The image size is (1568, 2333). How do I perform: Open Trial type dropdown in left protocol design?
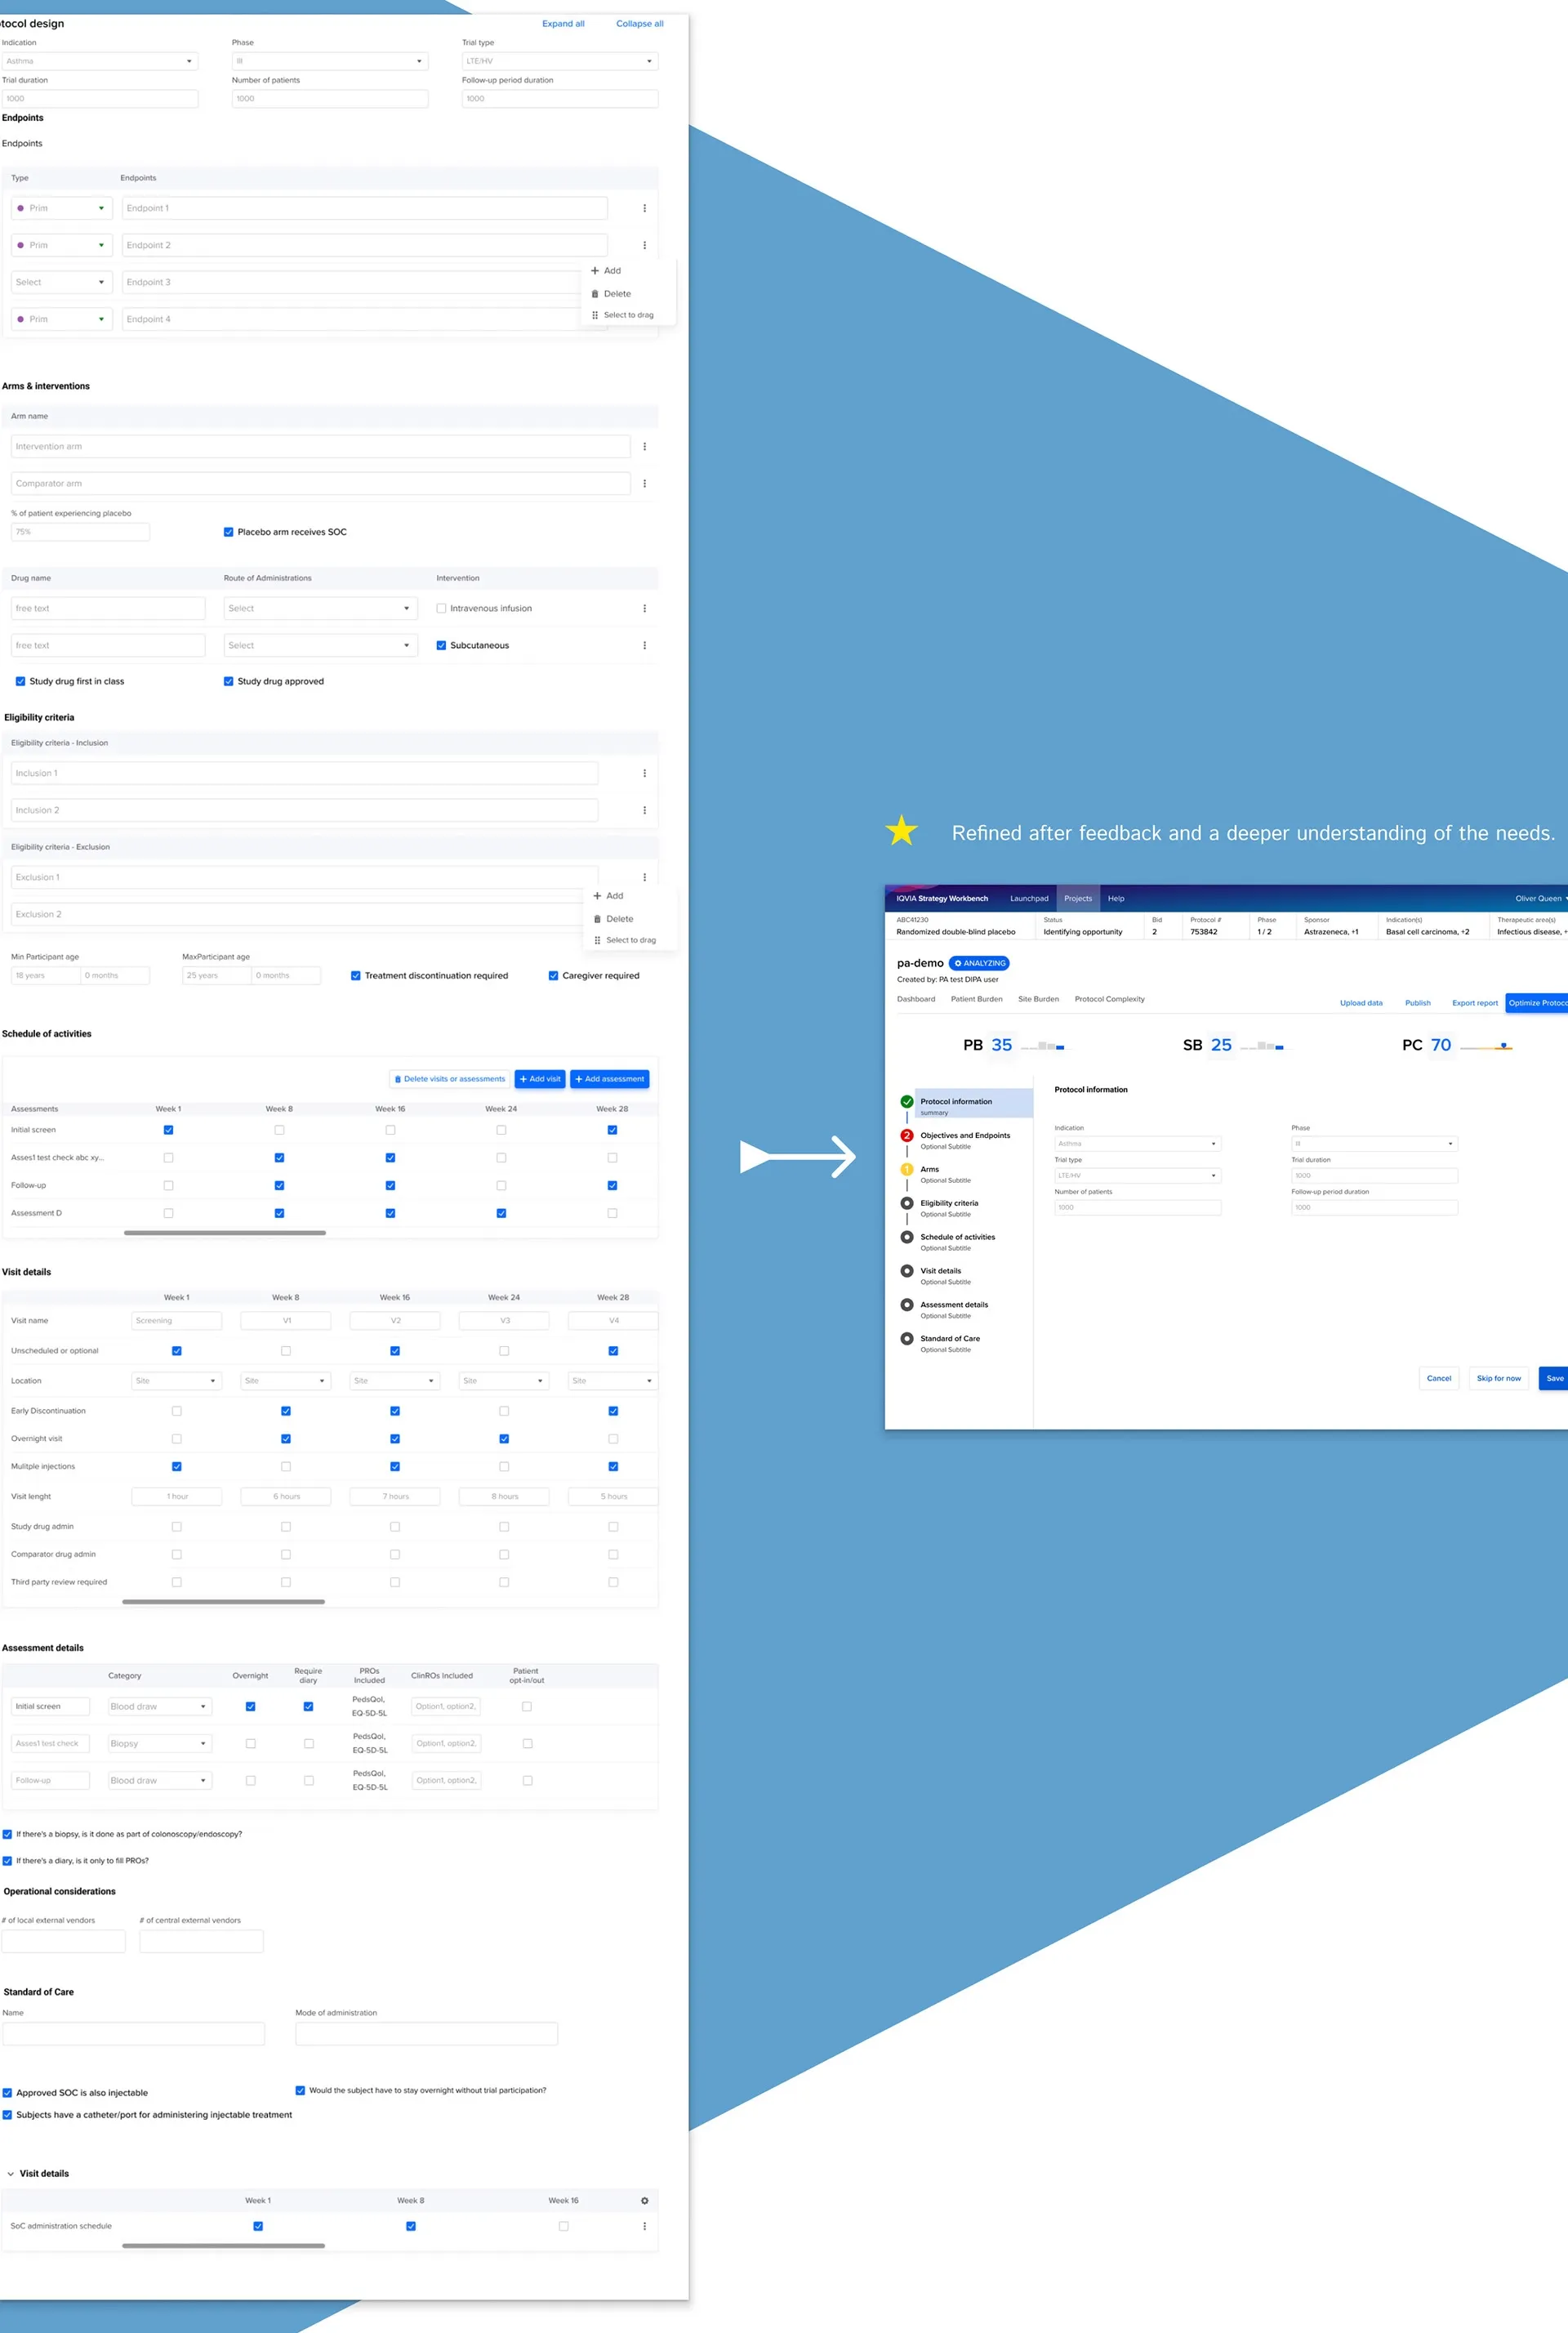point(560,61)
